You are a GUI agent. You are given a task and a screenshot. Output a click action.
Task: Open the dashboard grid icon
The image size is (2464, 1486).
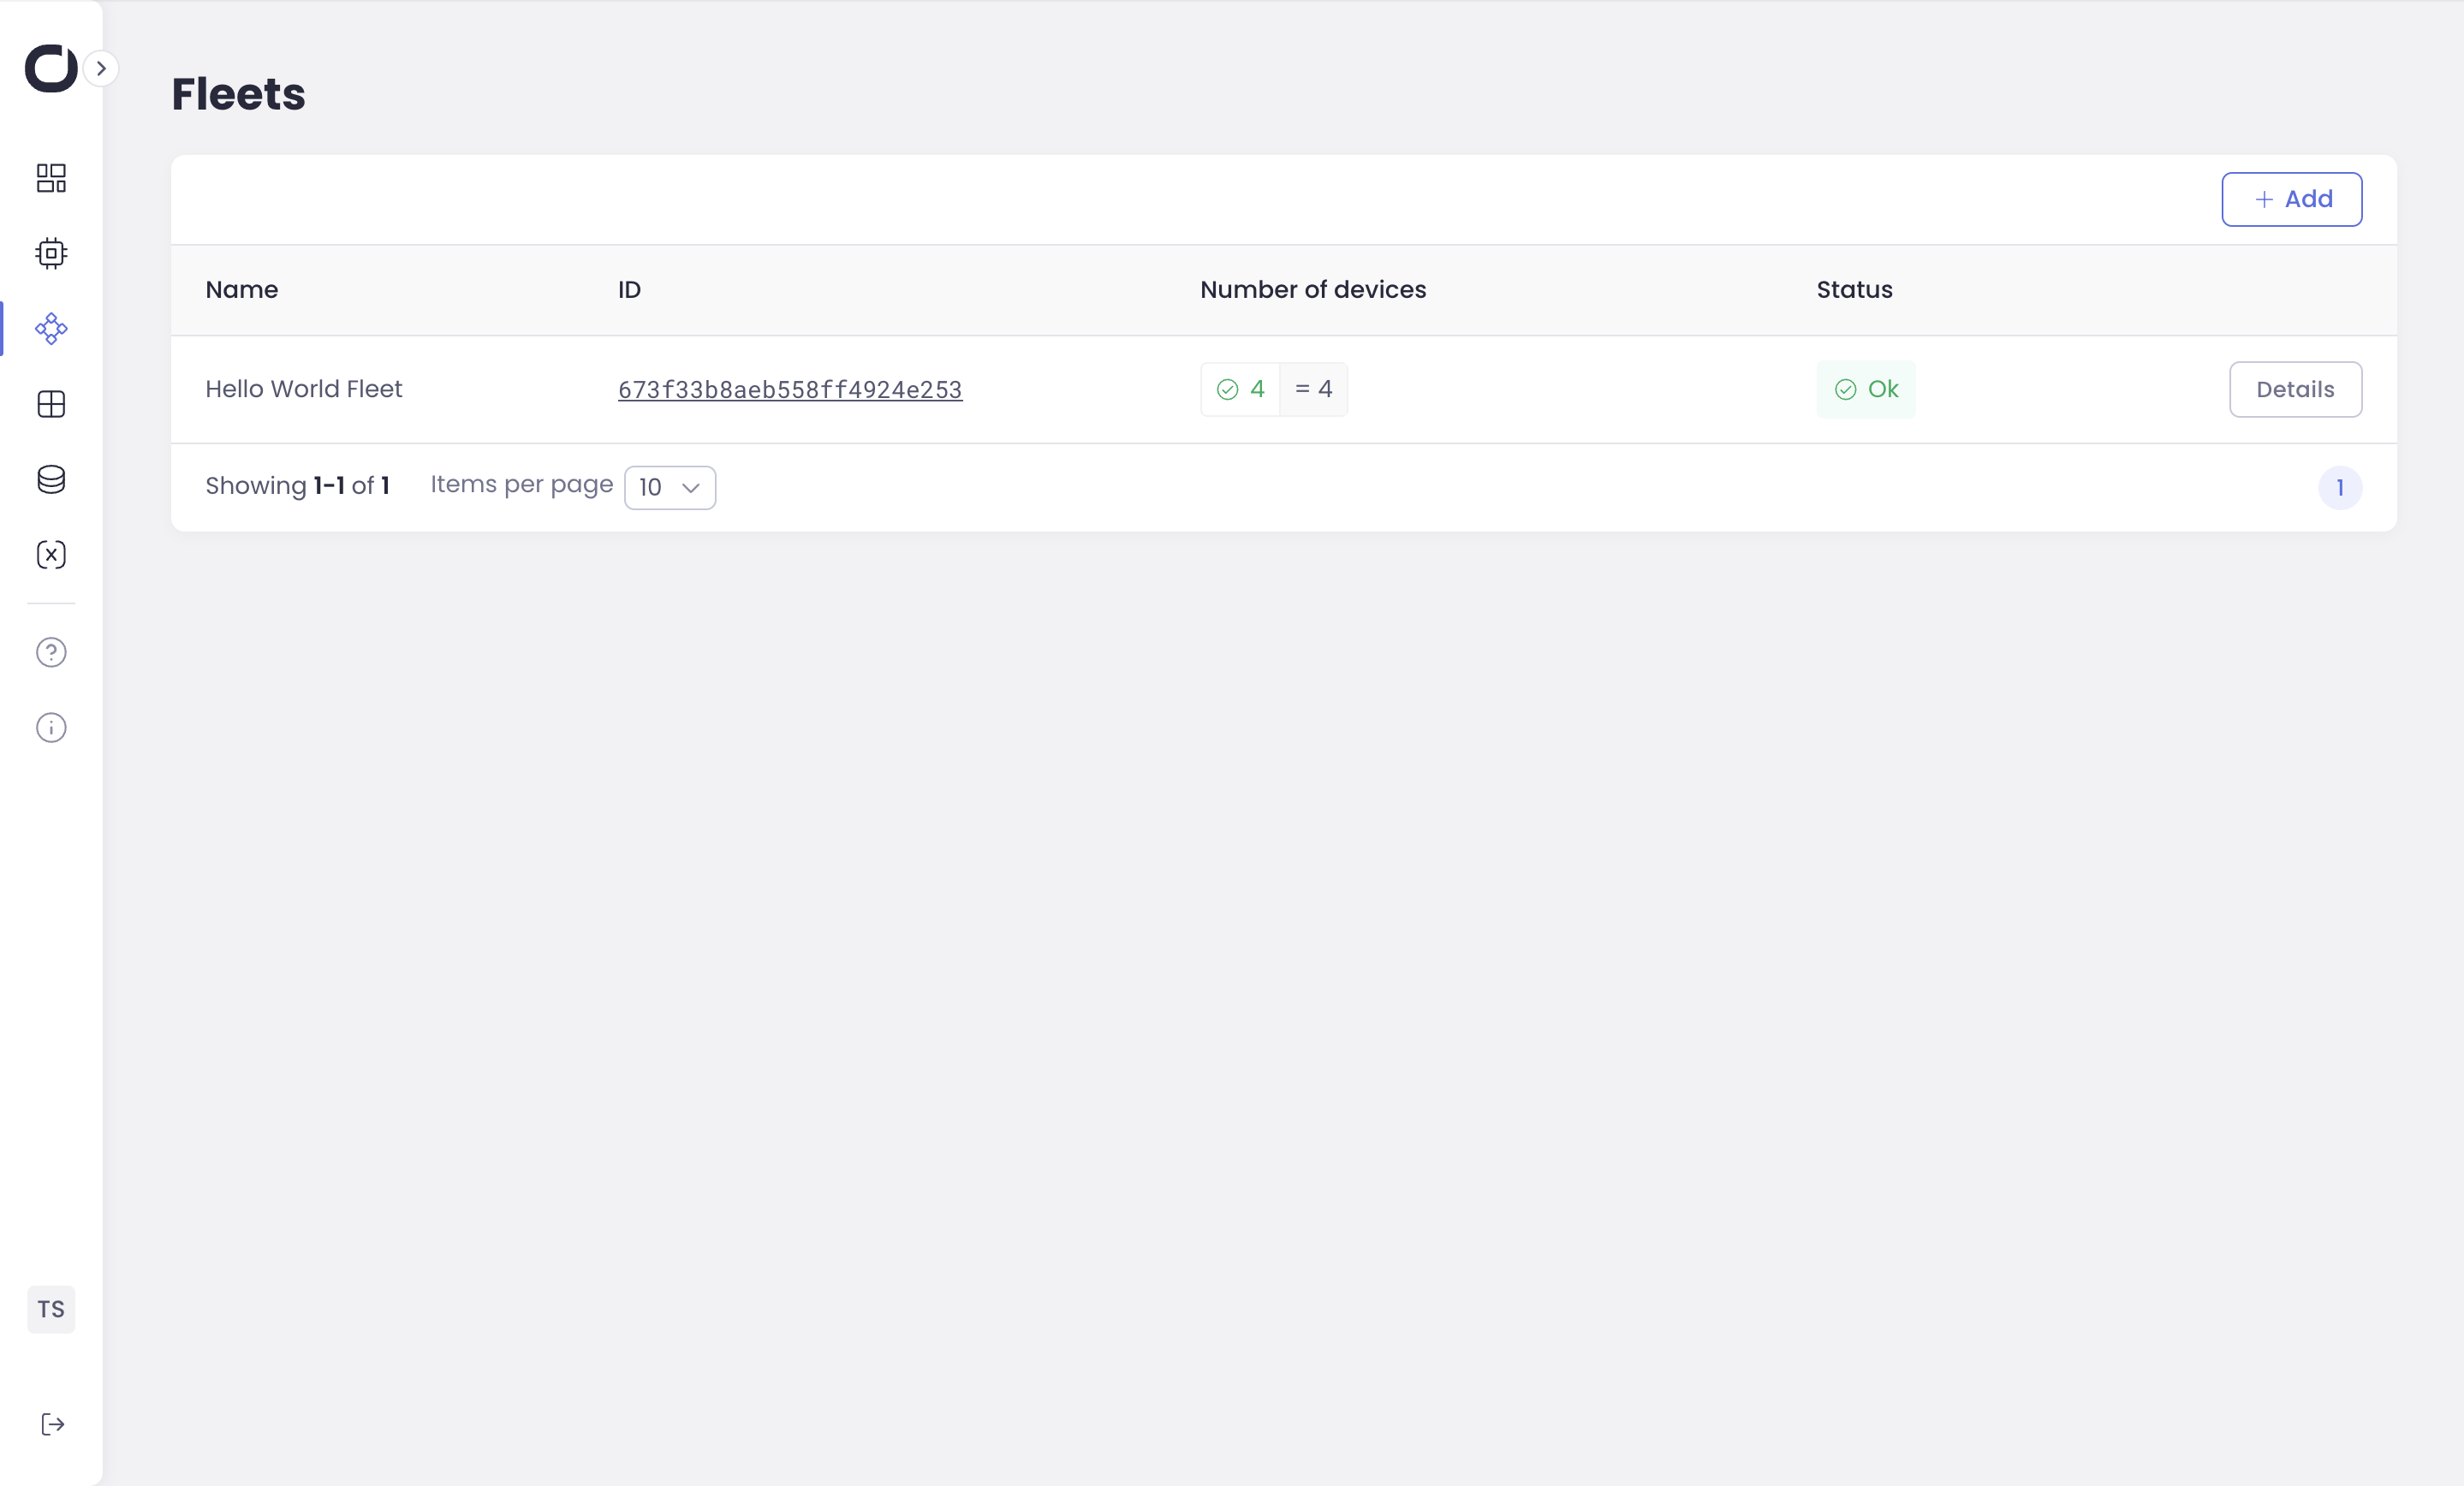point(51,178)
